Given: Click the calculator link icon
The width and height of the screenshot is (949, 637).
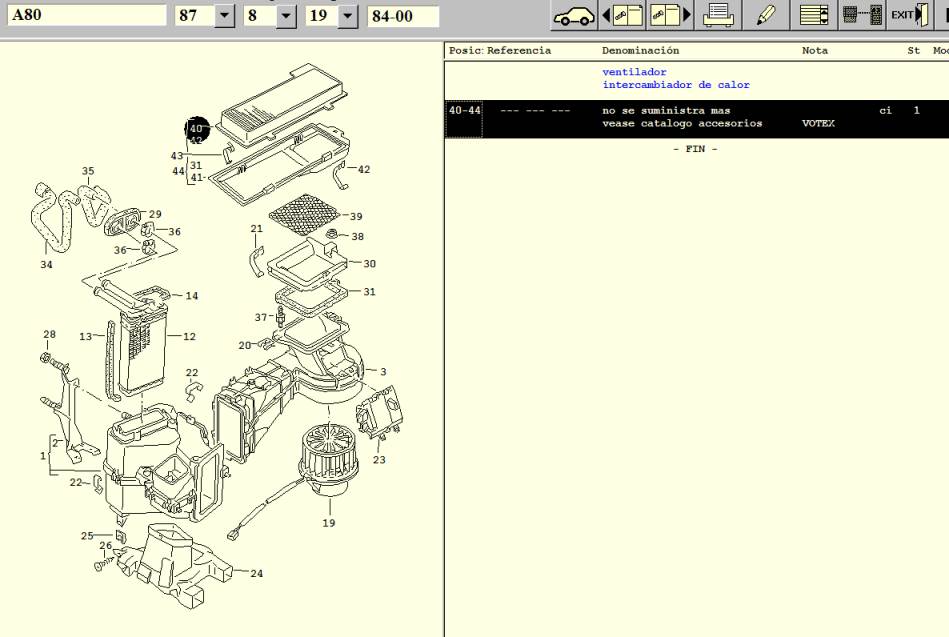Looking at the screenshot, I should [x=861, y=15].
